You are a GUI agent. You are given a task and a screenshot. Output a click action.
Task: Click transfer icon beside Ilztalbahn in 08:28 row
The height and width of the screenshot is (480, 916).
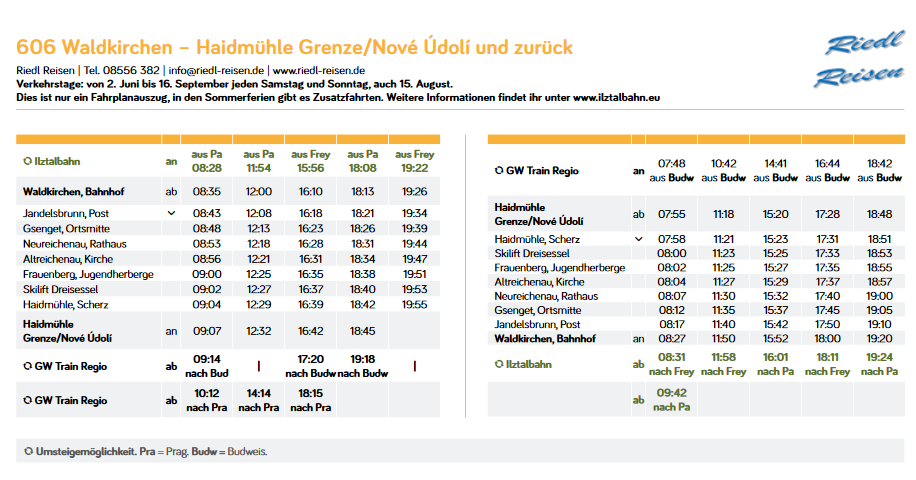[x=27, y=161]
